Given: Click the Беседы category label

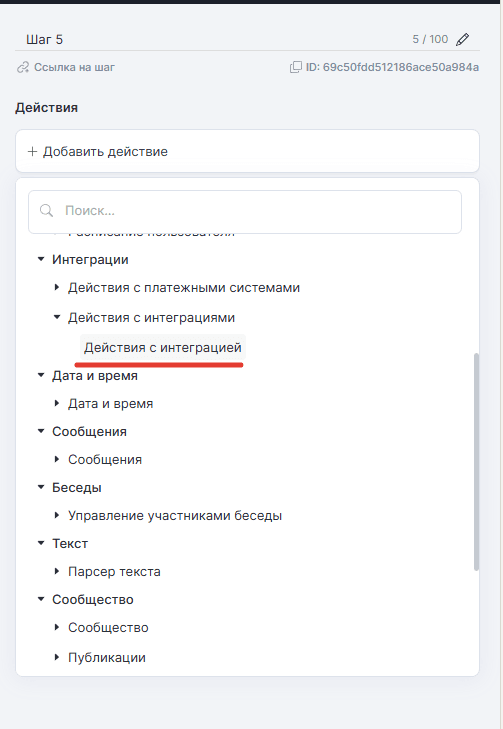Looking at the screenshot, I should click(x=77, y=487).
